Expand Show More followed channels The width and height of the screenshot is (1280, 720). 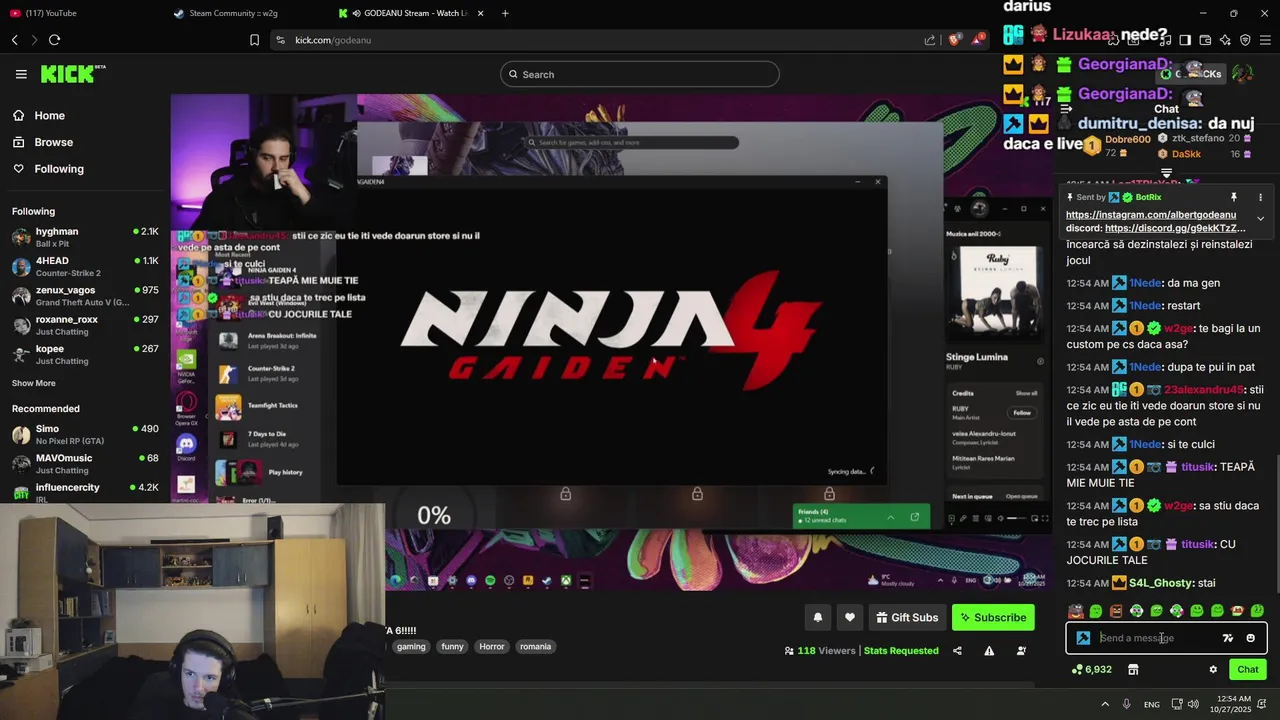tap(34, 383)
